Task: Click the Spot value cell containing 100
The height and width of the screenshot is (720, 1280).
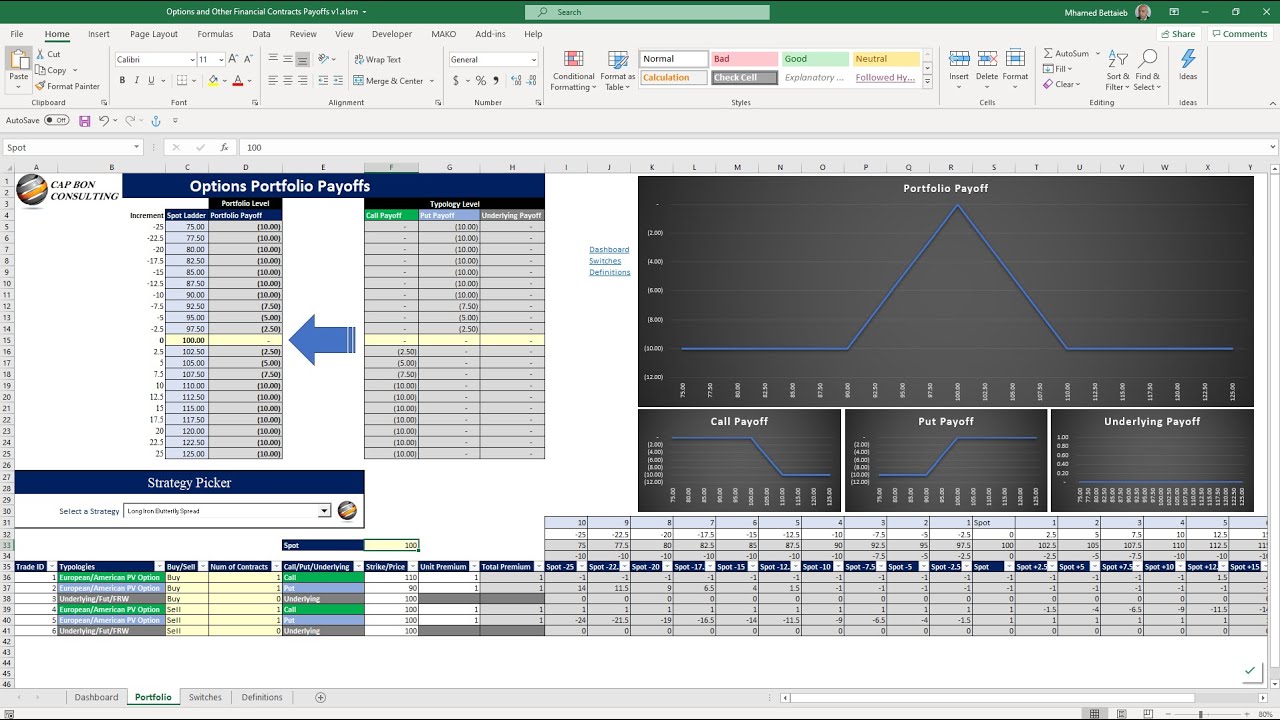Action: click(391, 545)
